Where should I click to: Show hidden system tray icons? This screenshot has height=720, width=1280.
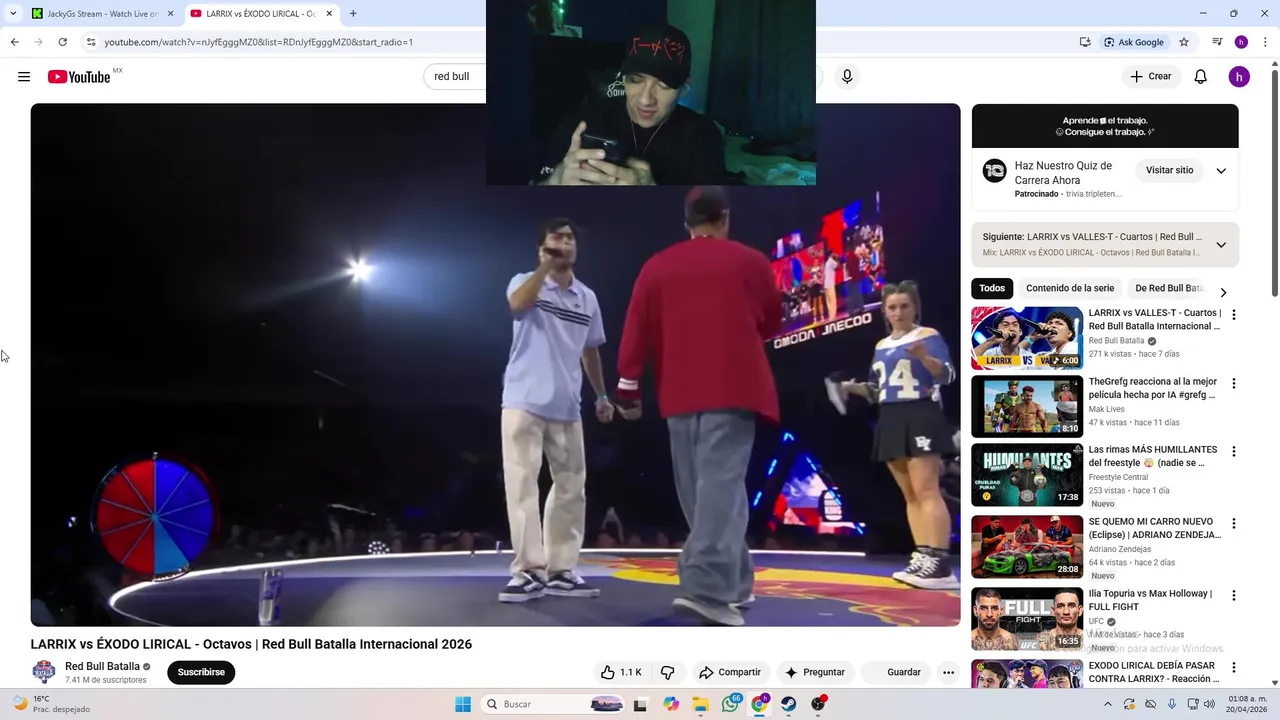(1107, 704)
